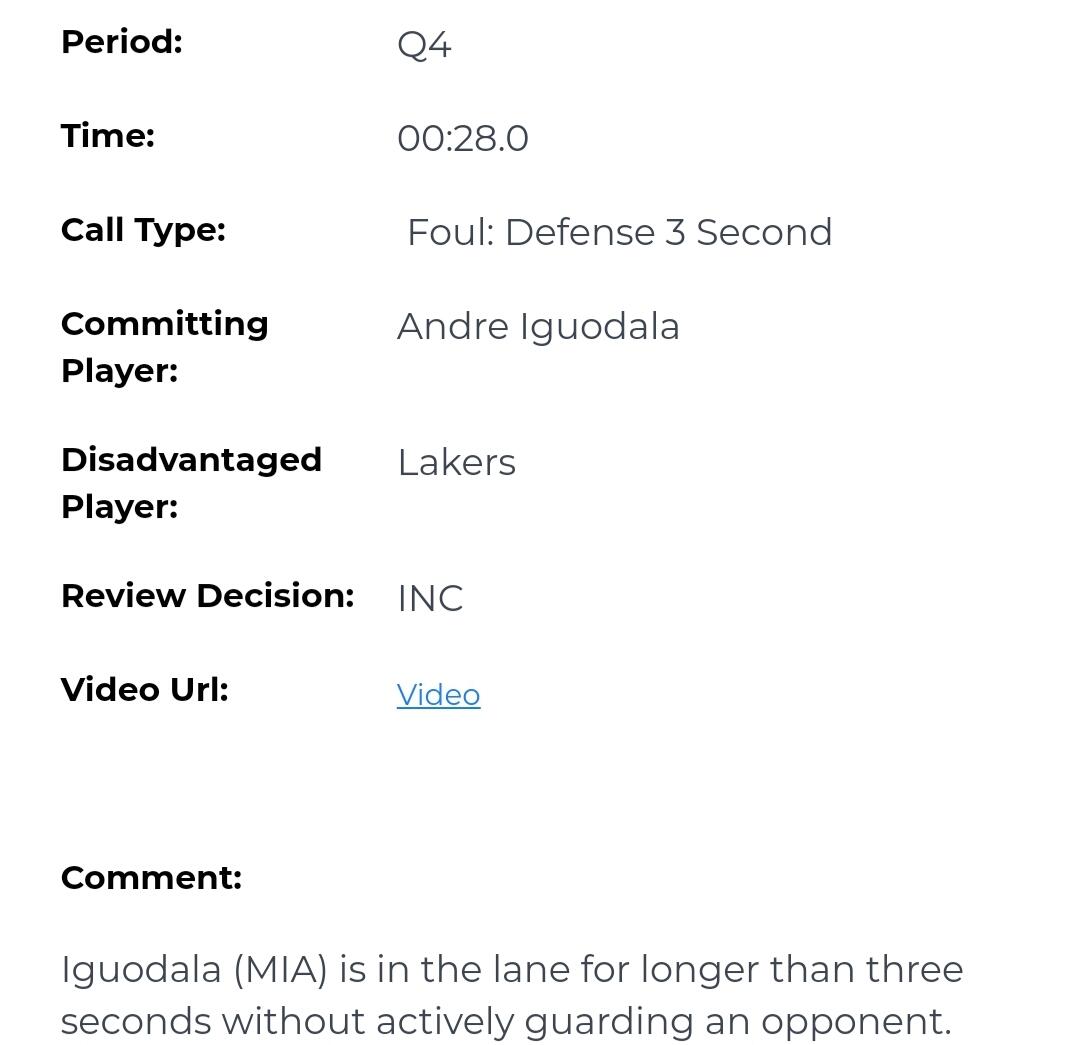This screenshot has height=1045, width=1079.
Task: Click the Call Type label
Action: click(x=143, y=230)
